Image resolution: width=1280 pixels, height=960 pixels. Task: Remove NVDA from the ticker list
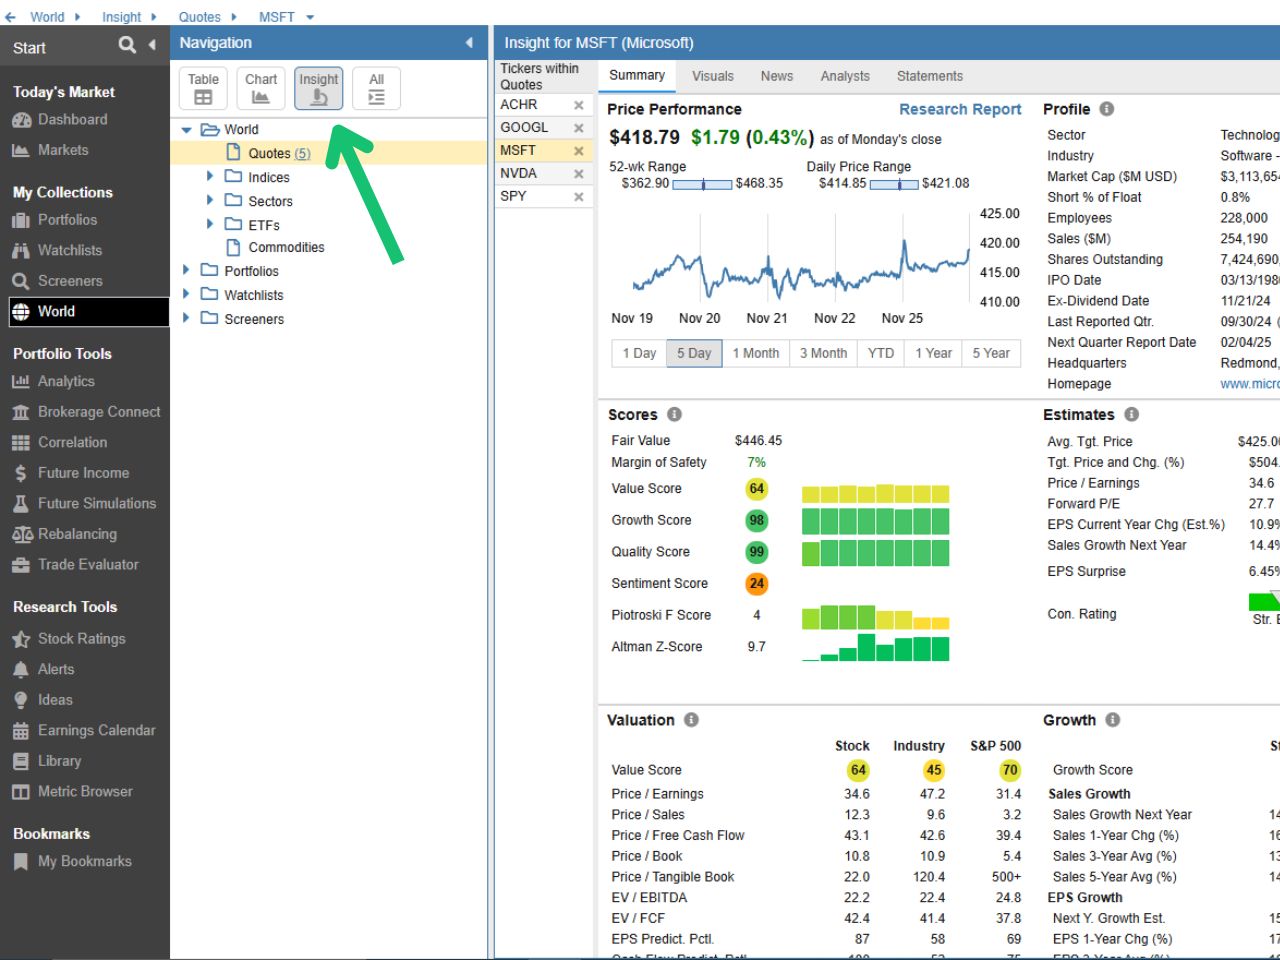578,174
